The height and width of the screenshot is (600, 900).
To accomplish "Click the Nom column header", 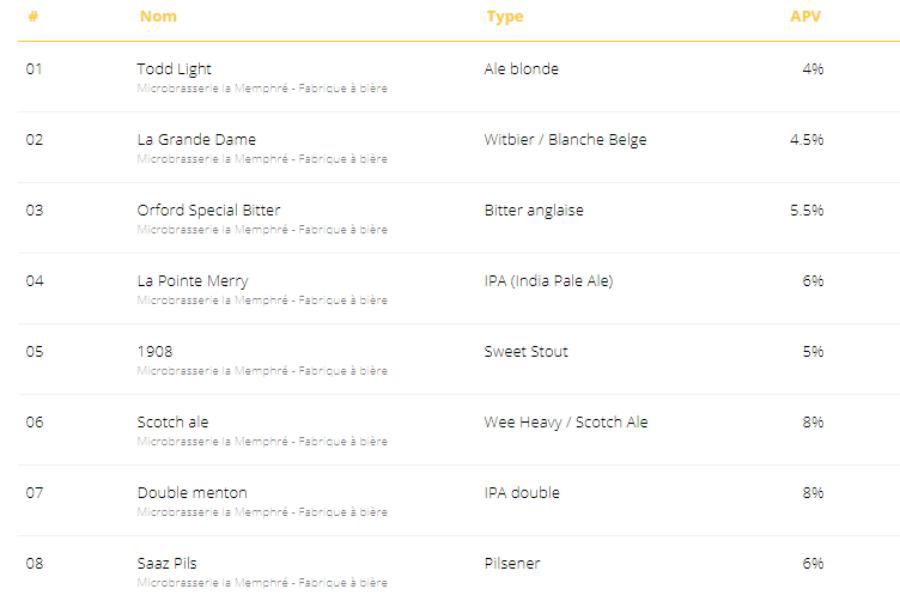I will click(158, 16).
